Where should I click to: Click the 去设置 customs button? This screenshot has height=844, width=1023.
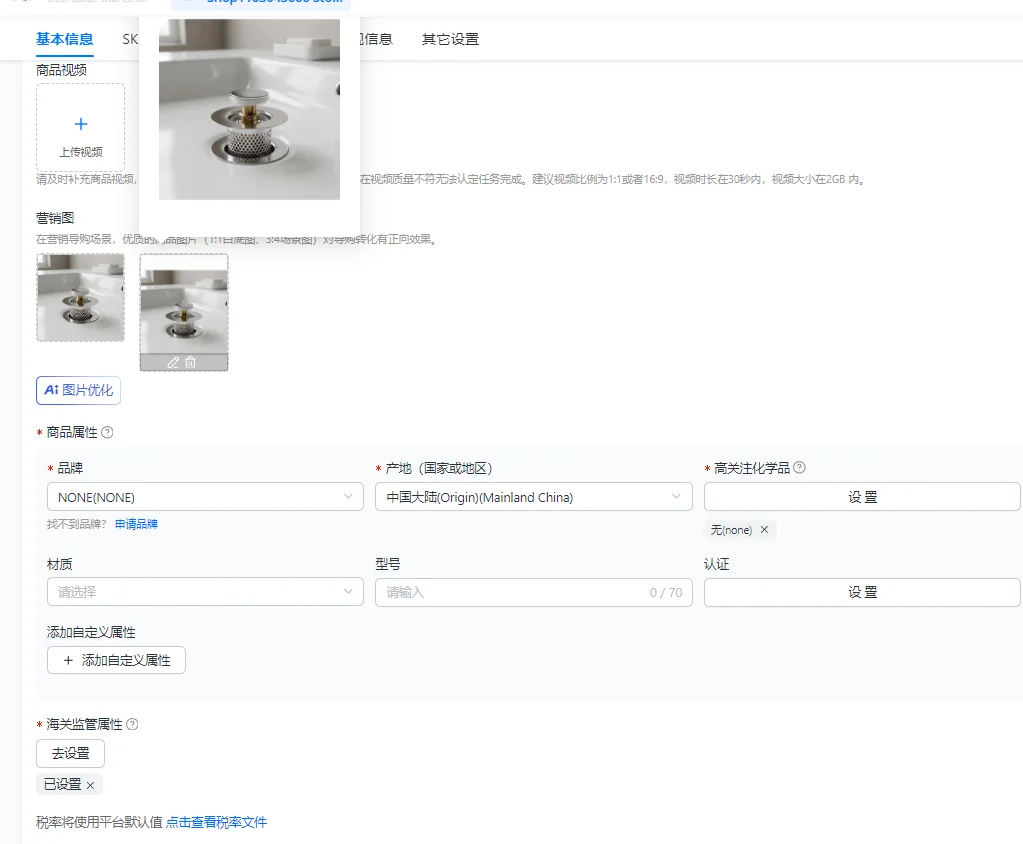click(70, 753)
